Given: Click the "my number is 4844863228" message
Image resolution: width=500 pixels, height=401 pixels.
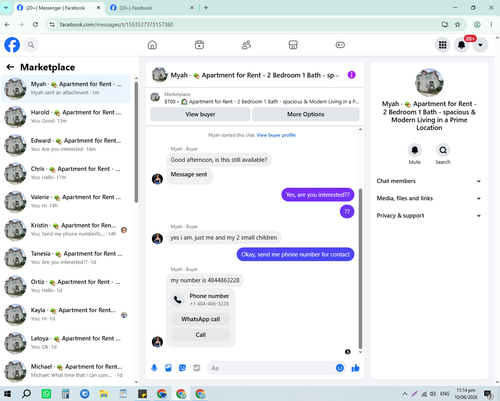Looking at the screenshot, I should [x=205, y=280].
